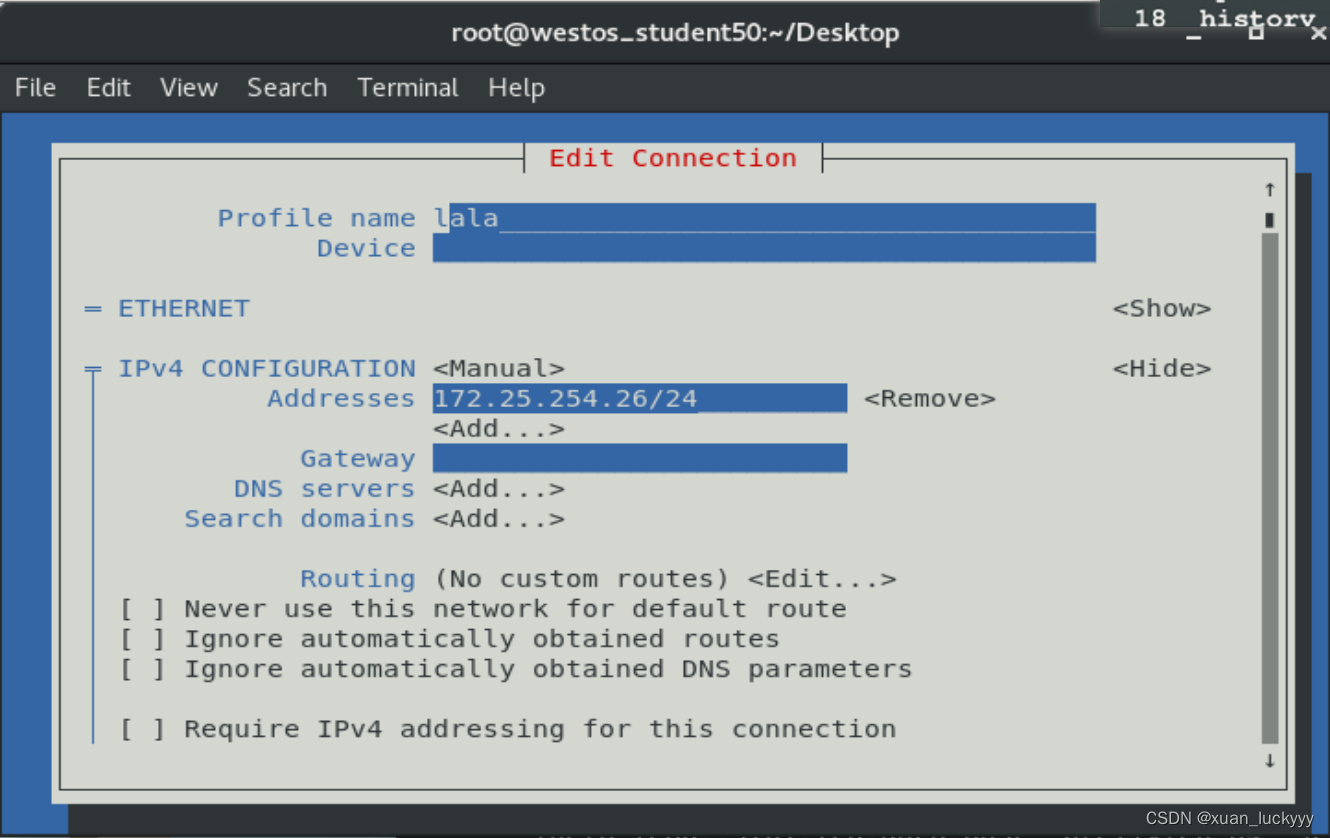Click the scroll down arrow
1330x838 pixels.
pos(1270,761)
